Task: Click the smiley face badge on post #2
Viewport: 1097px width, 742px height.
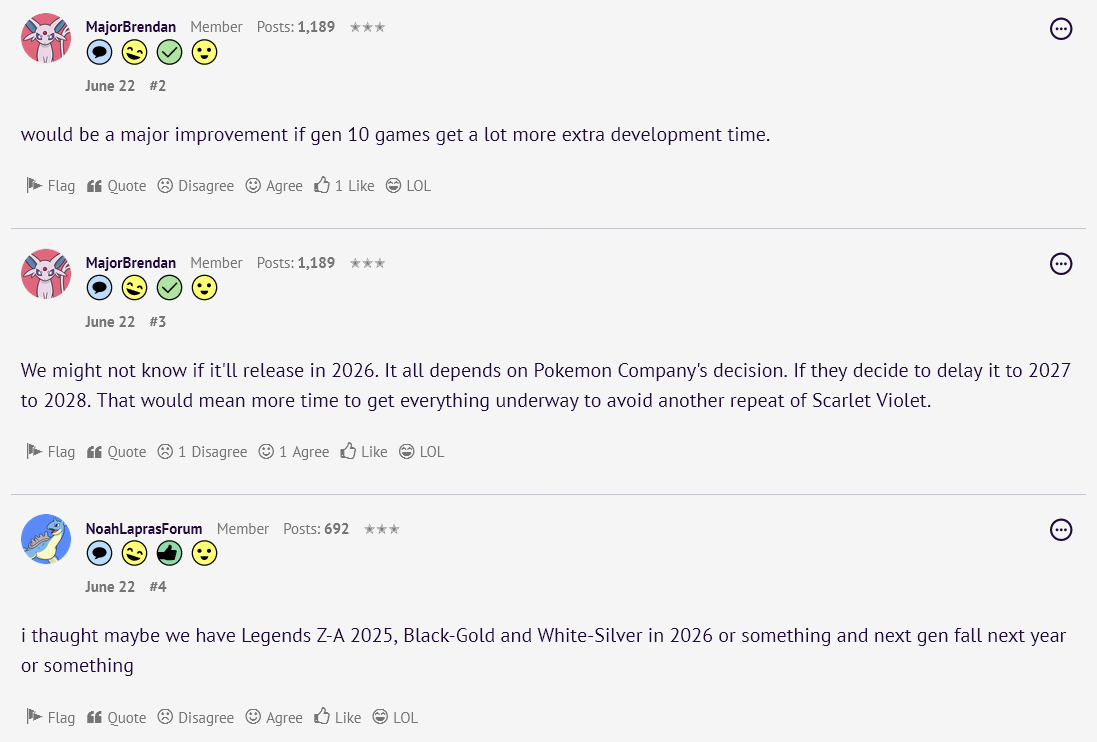Action: tap(204, 52)
